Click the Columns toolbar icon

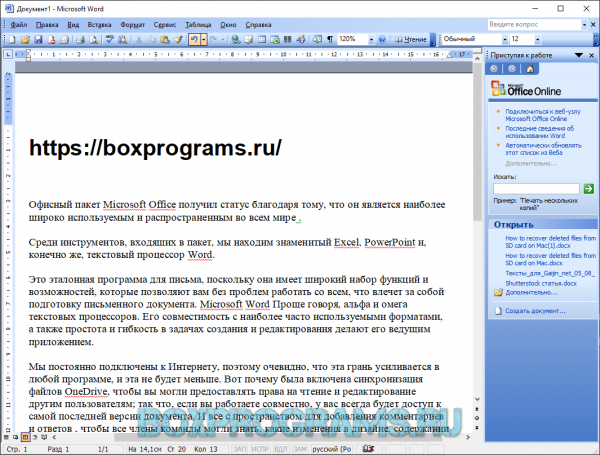(287, 39)
